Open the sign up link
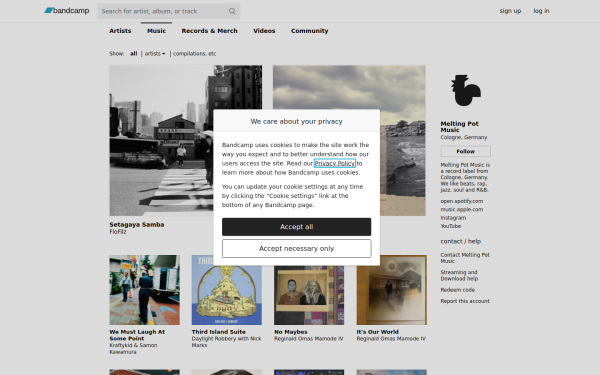This screenshot has width=600, height=375. (x=510, y=11)
